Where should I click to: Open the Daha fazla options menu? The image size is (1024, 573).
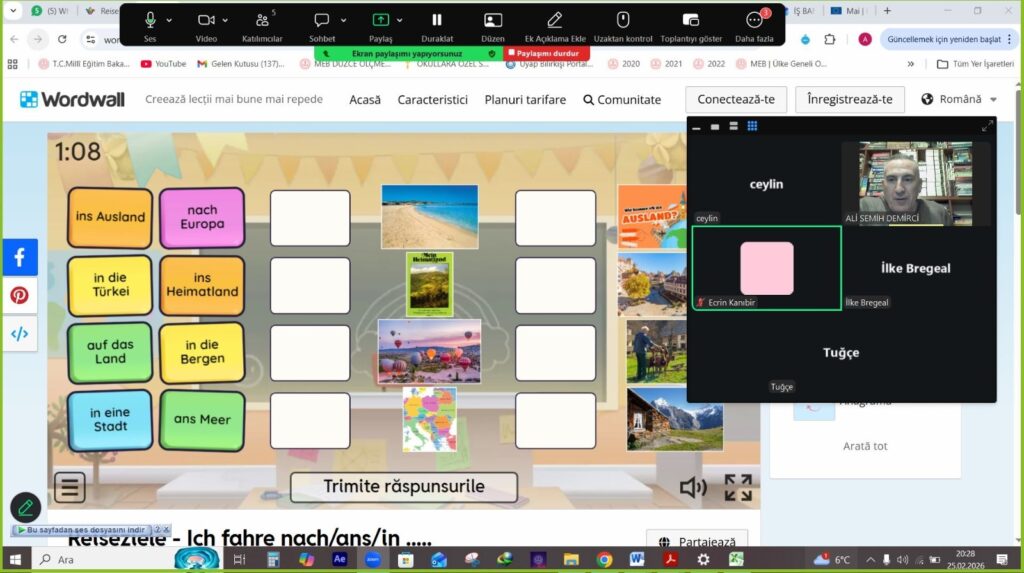(754, 20)
